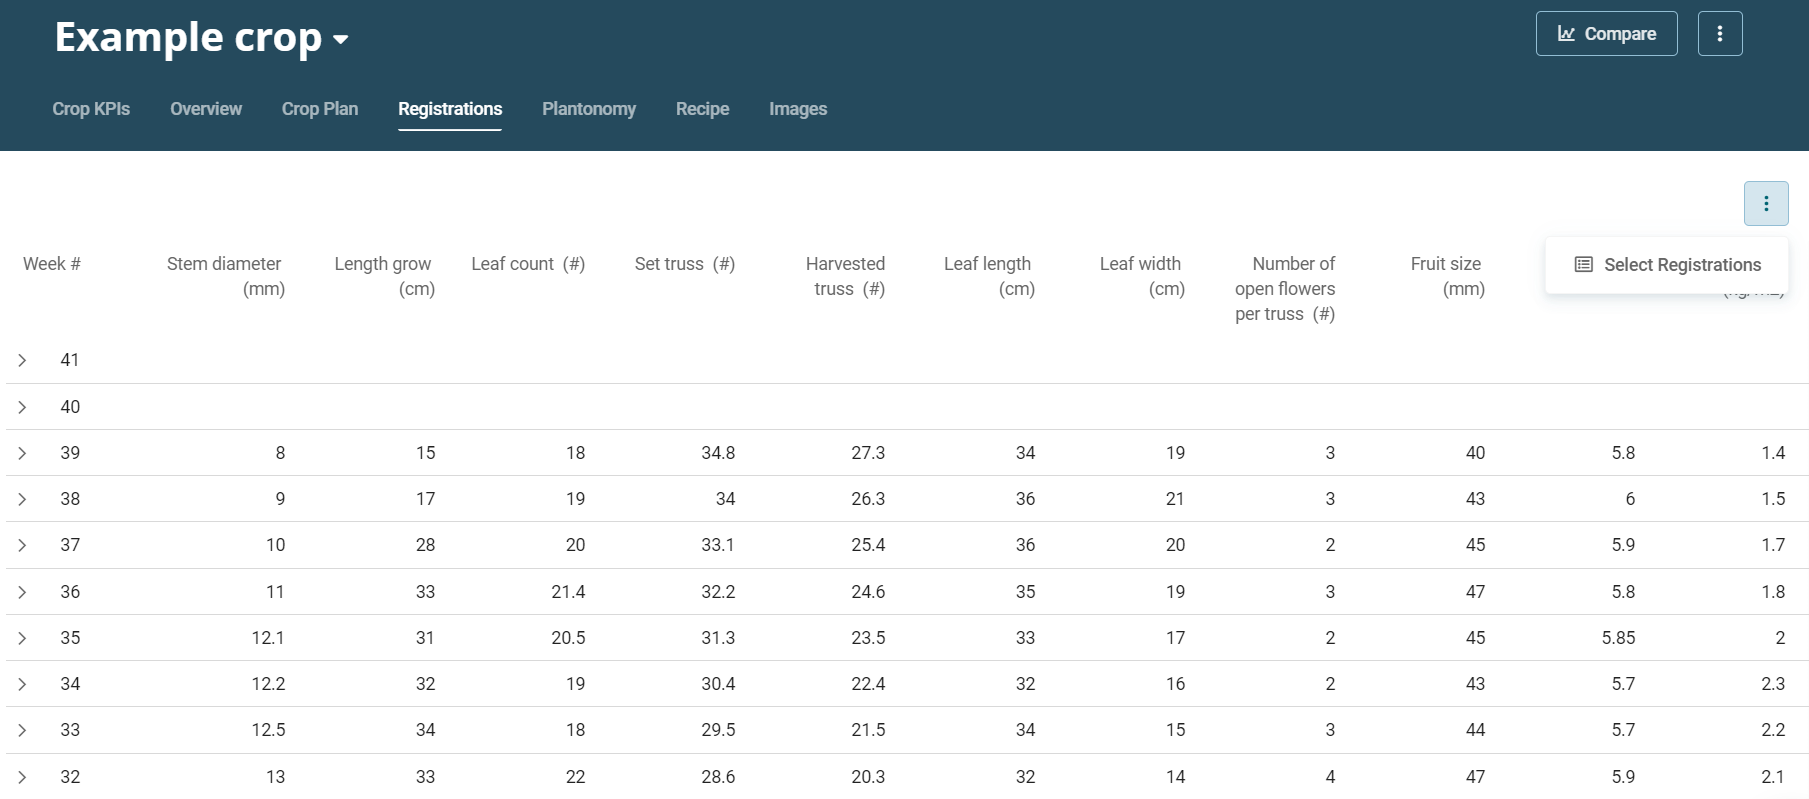1809x799 pixels.
Task: Expand week 37 row
Action: [x=22, y=545]
